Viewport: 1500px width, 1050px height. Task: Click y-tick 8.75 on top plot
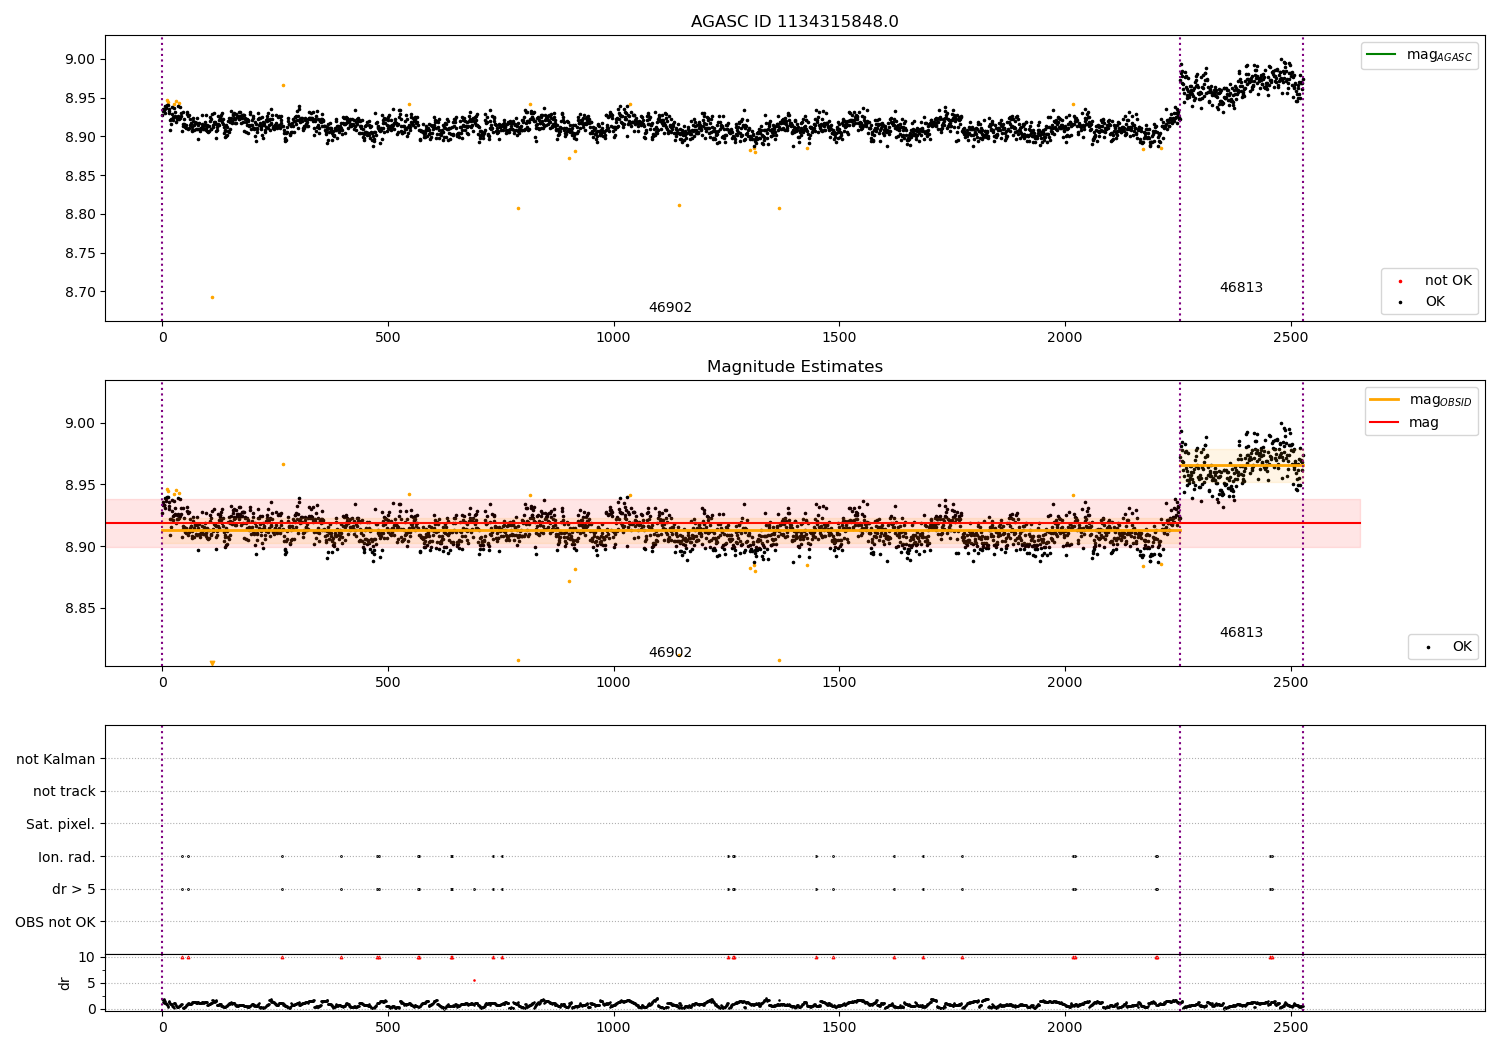78,253
